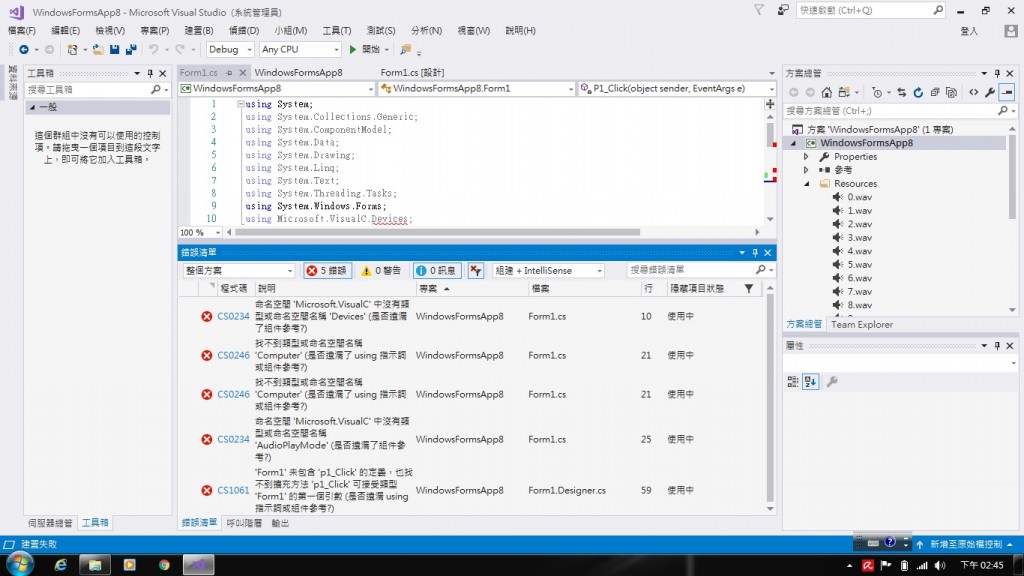Click the Collapse All icon in Solution Explorer
Screen dimensions: 1024x576
point(935,93)
